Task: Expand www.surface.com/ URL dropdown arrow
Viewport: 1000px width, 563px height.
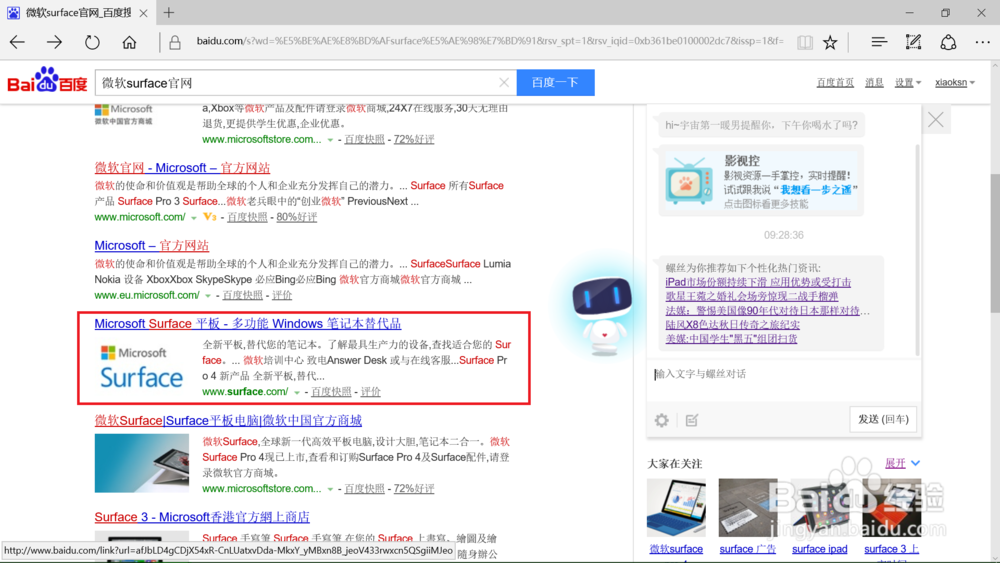Action: coord(297,393)
